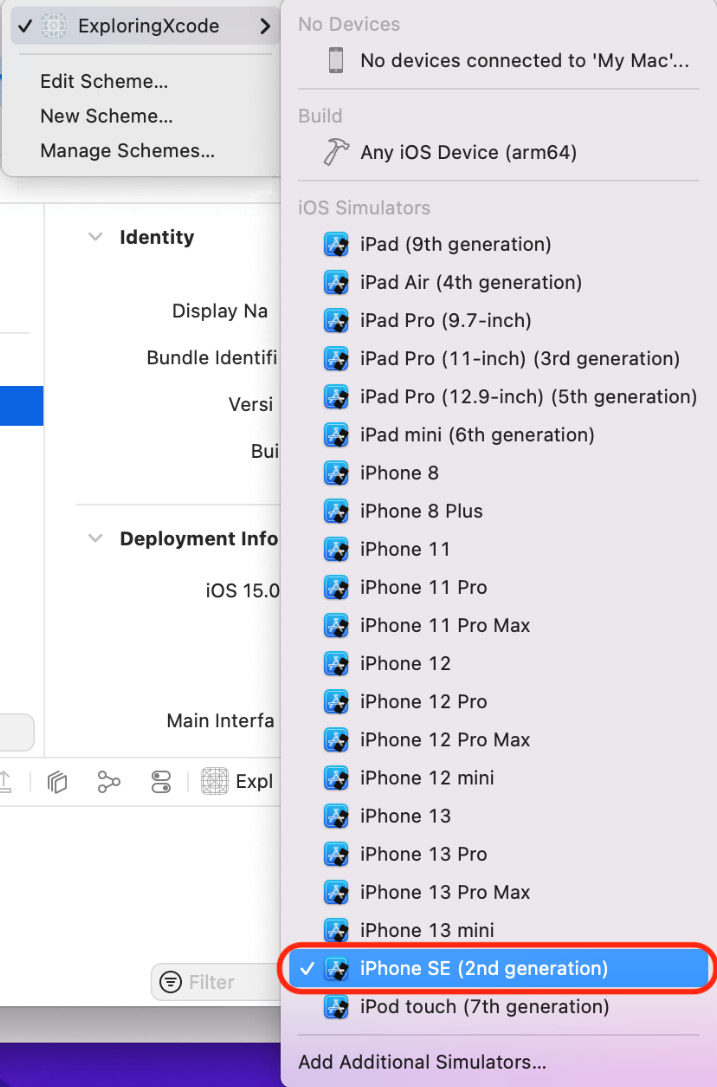
Task: Collapse the Deployment Info section
Action: click(x=96, y=539)
